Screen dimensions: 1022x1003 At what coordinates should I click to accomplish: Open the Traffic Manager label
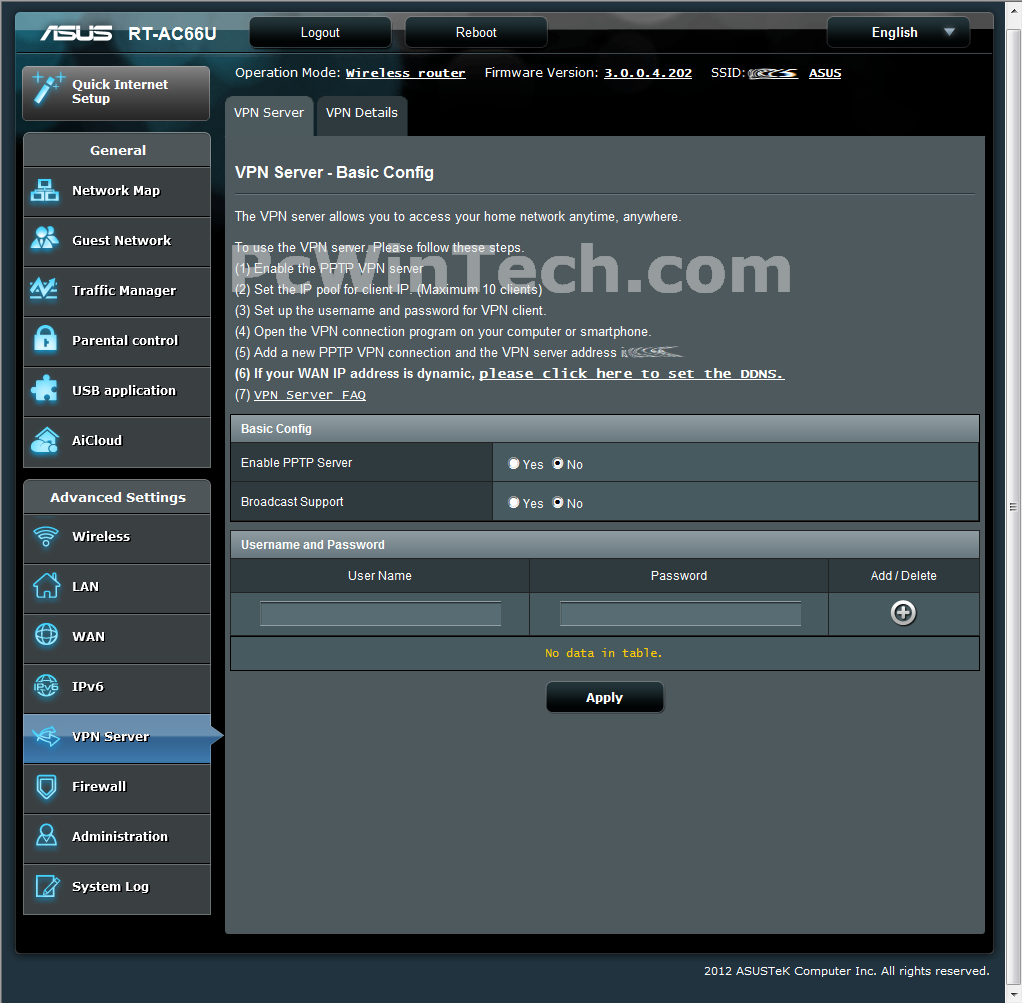(x=124, y=291)
